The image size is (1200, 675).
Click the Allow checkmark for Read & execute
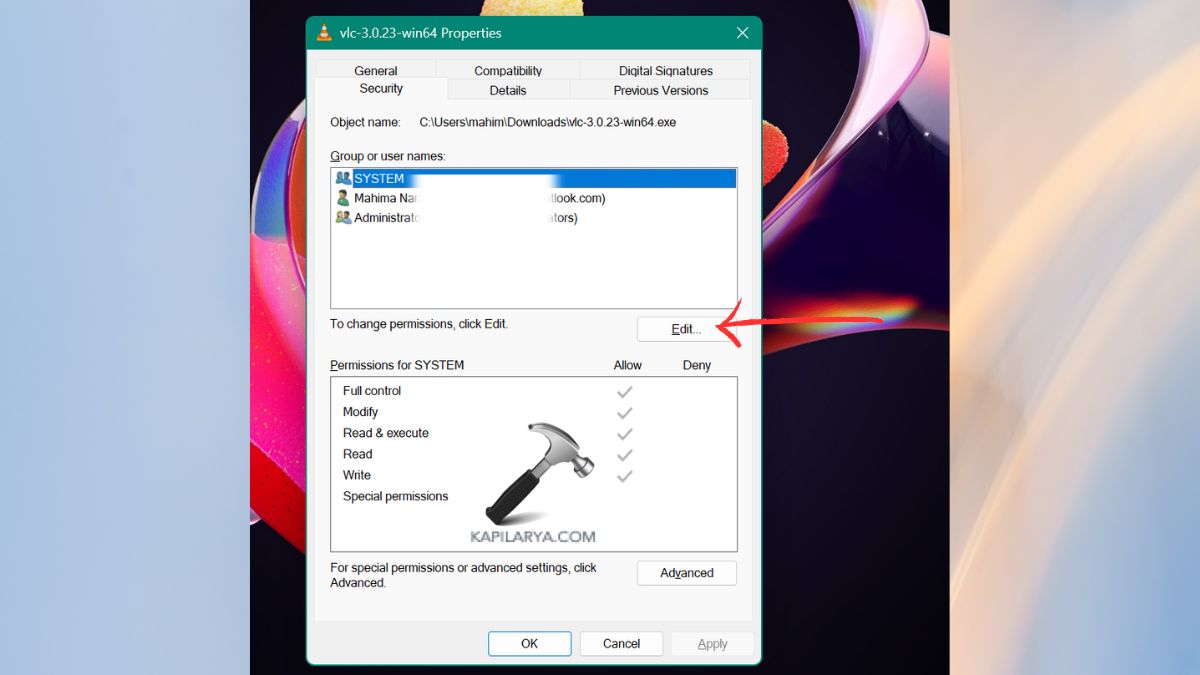[625, 433]
